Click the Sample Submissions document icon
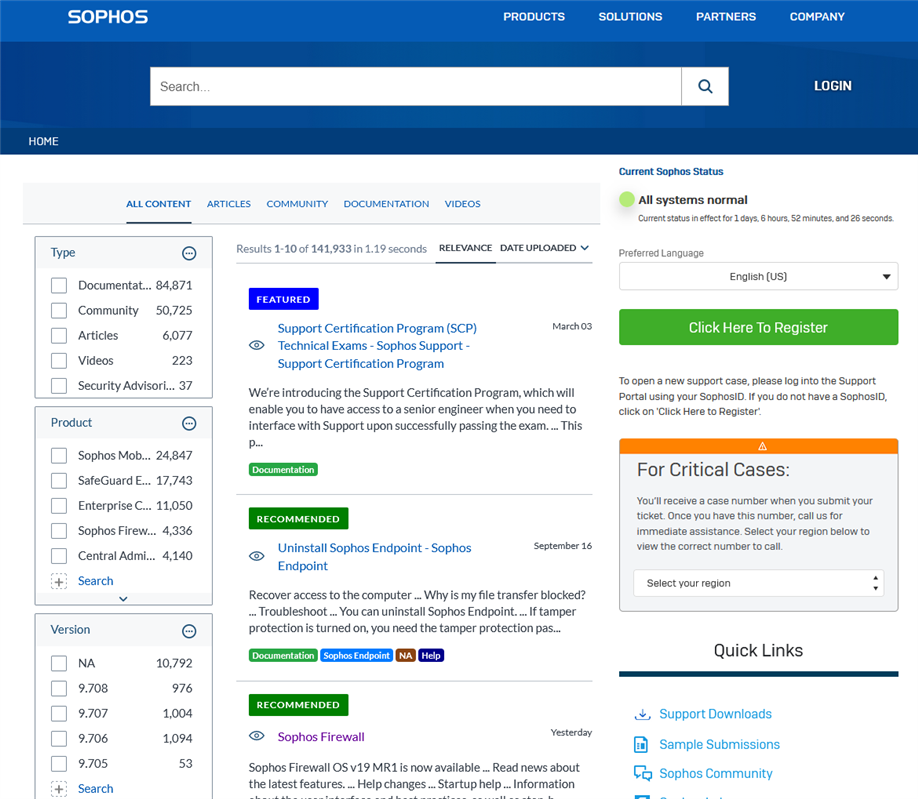Image resolution: width=918 pixels, height=799 pixels. point(641,745)
